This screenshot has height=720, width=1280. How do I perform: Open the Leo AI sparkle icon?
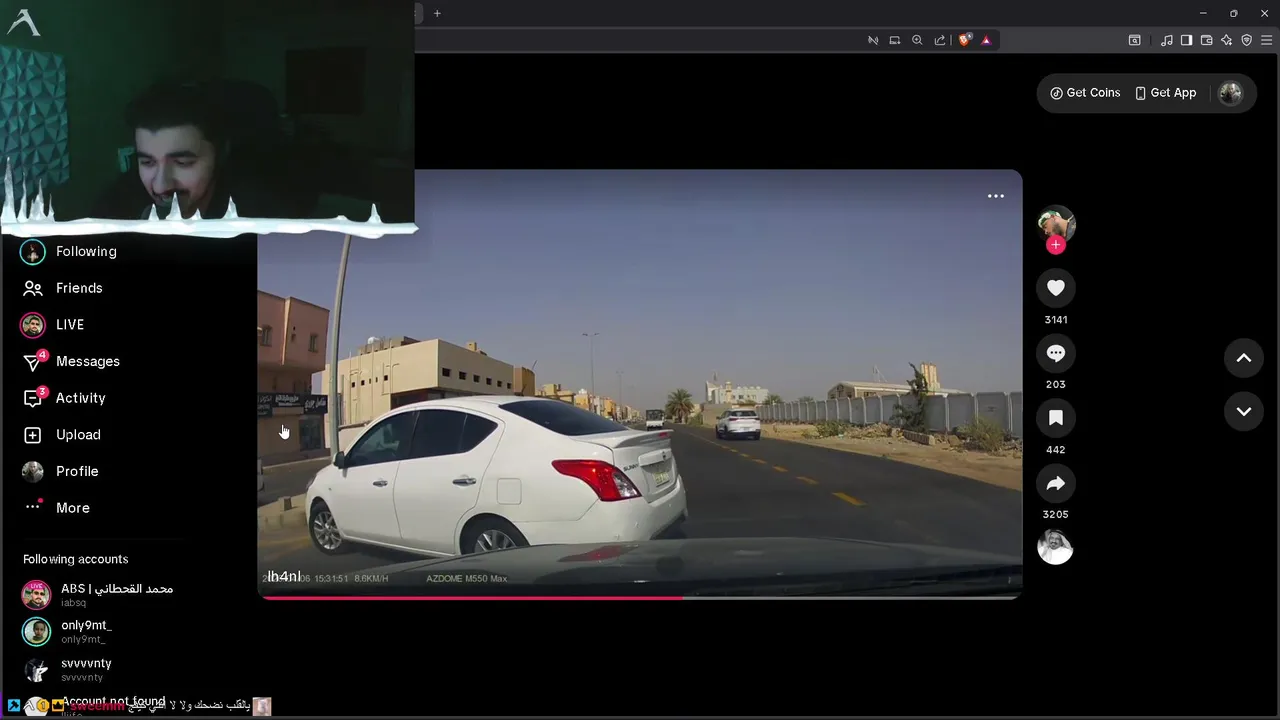1227,40
